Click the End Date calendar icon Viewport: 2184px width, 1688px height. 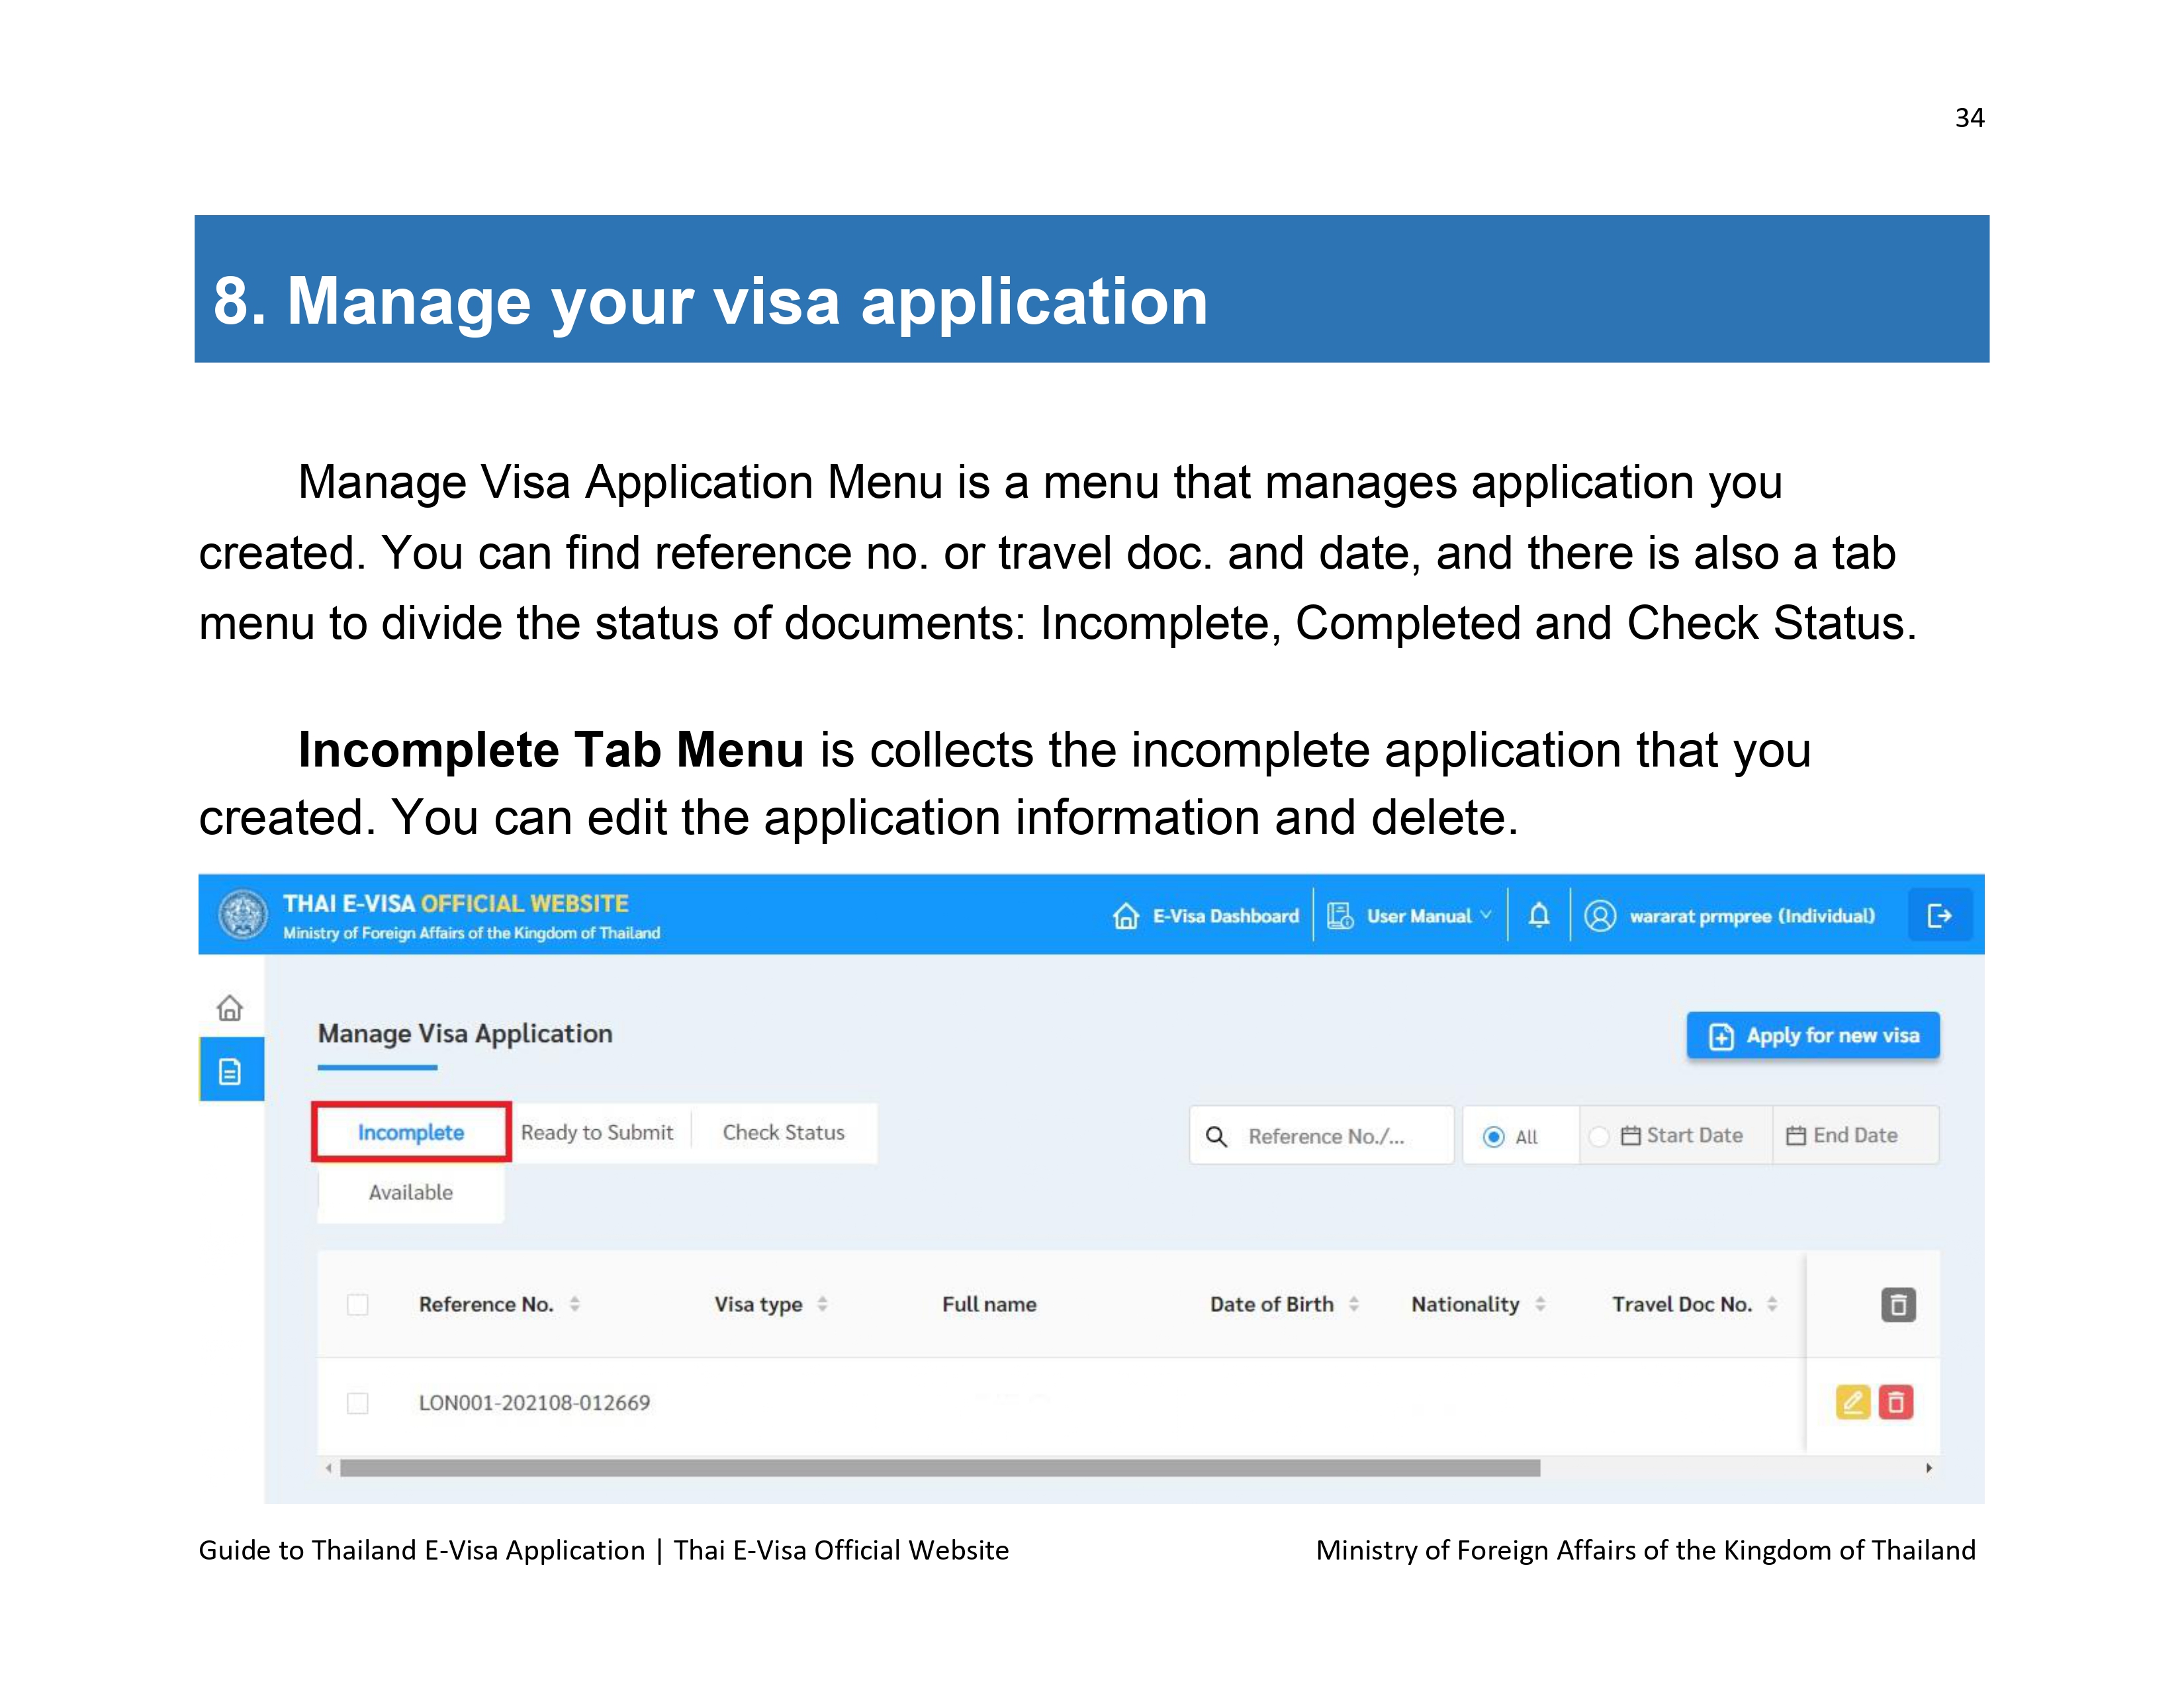pos(1796,1135)
